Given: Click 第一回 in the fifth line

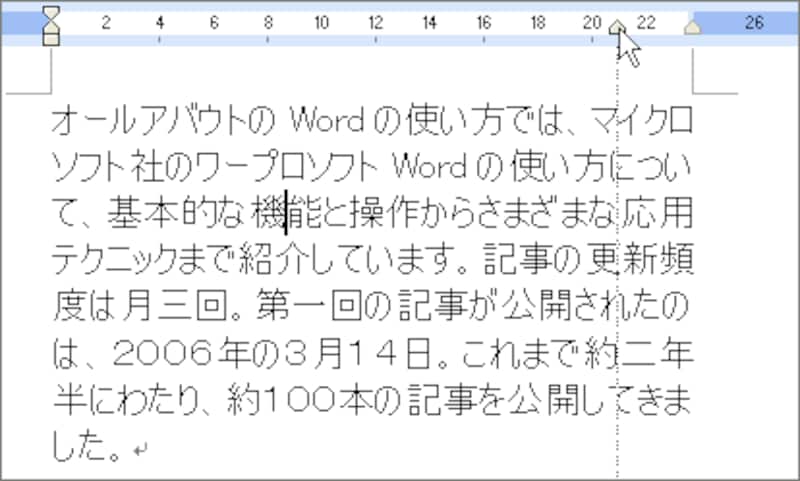Looking at the screenshot, I should (309, 305).
